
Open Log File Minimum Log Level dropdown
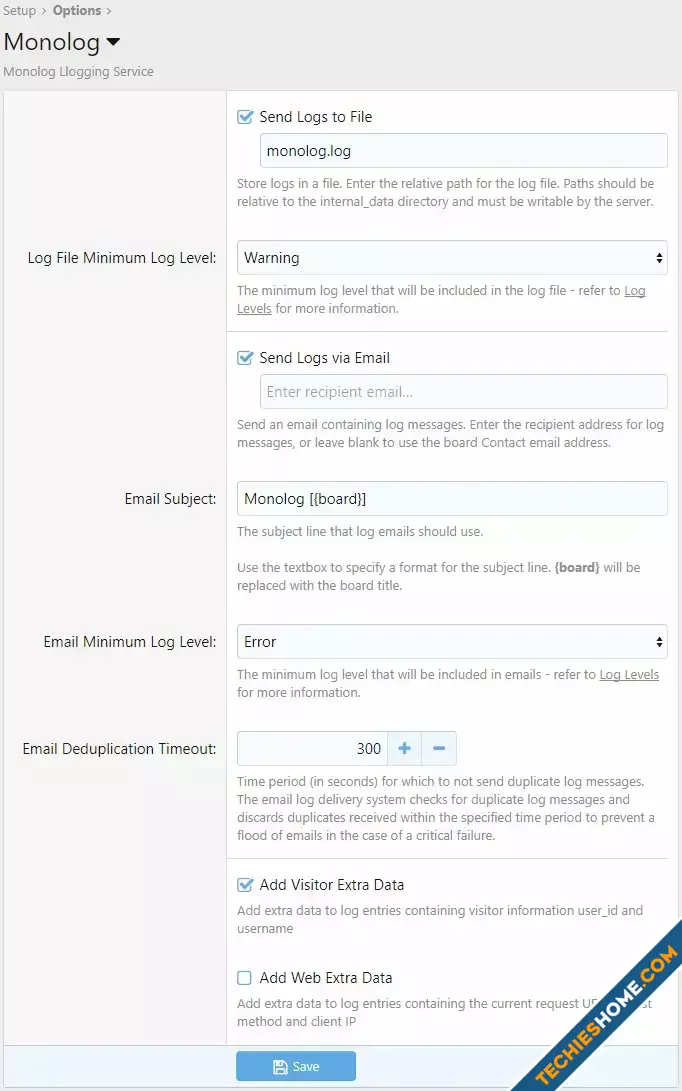point(452,257)
